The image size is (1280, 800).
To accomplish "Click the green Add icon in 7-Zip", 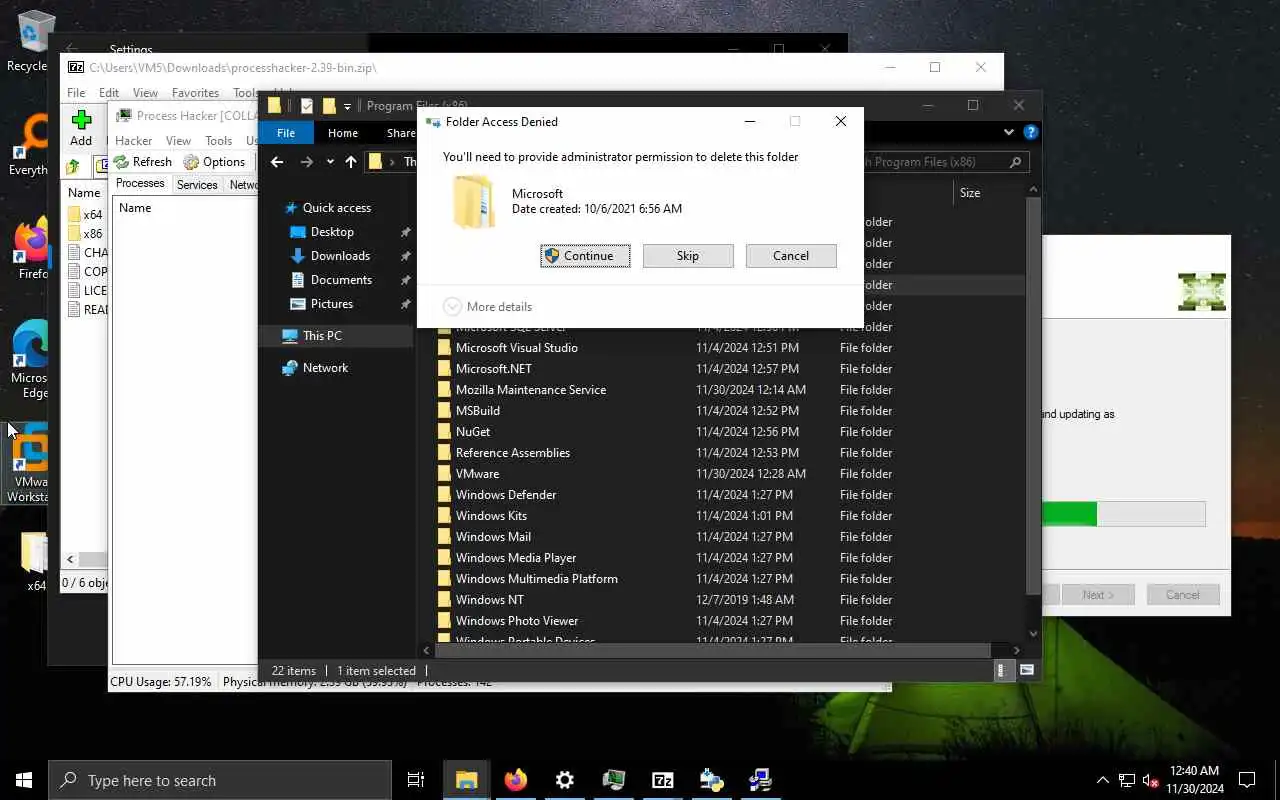I will (81, 121).
